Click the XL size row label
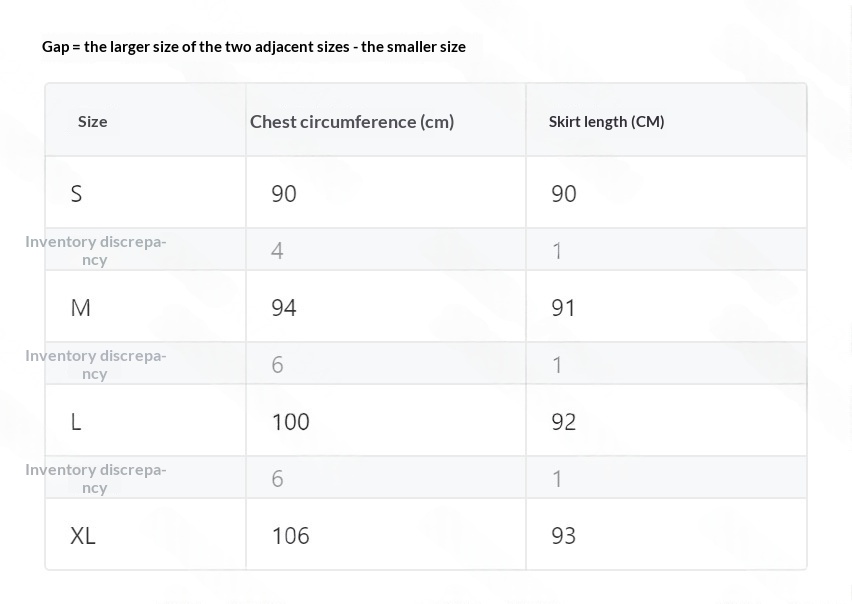This screenshot has height=604, width=852. 83,536
